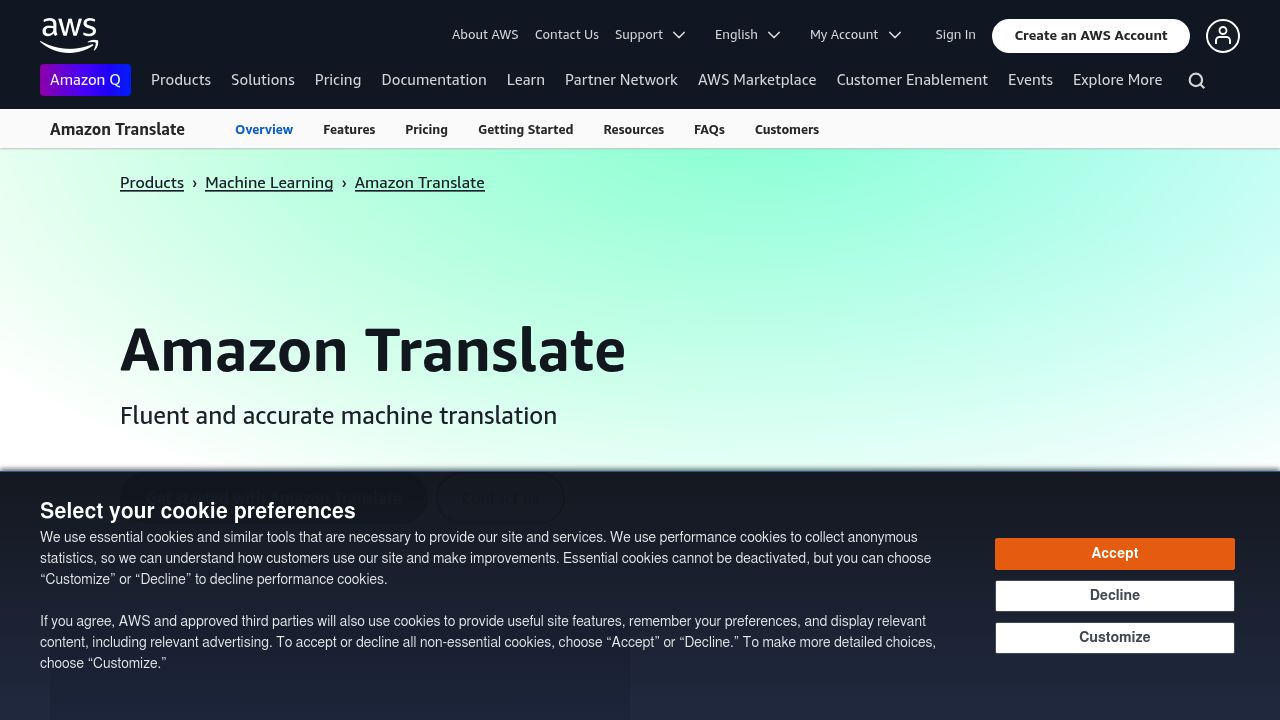
Task: Expand the Support dropdown chevron
Action: point(679,35)
